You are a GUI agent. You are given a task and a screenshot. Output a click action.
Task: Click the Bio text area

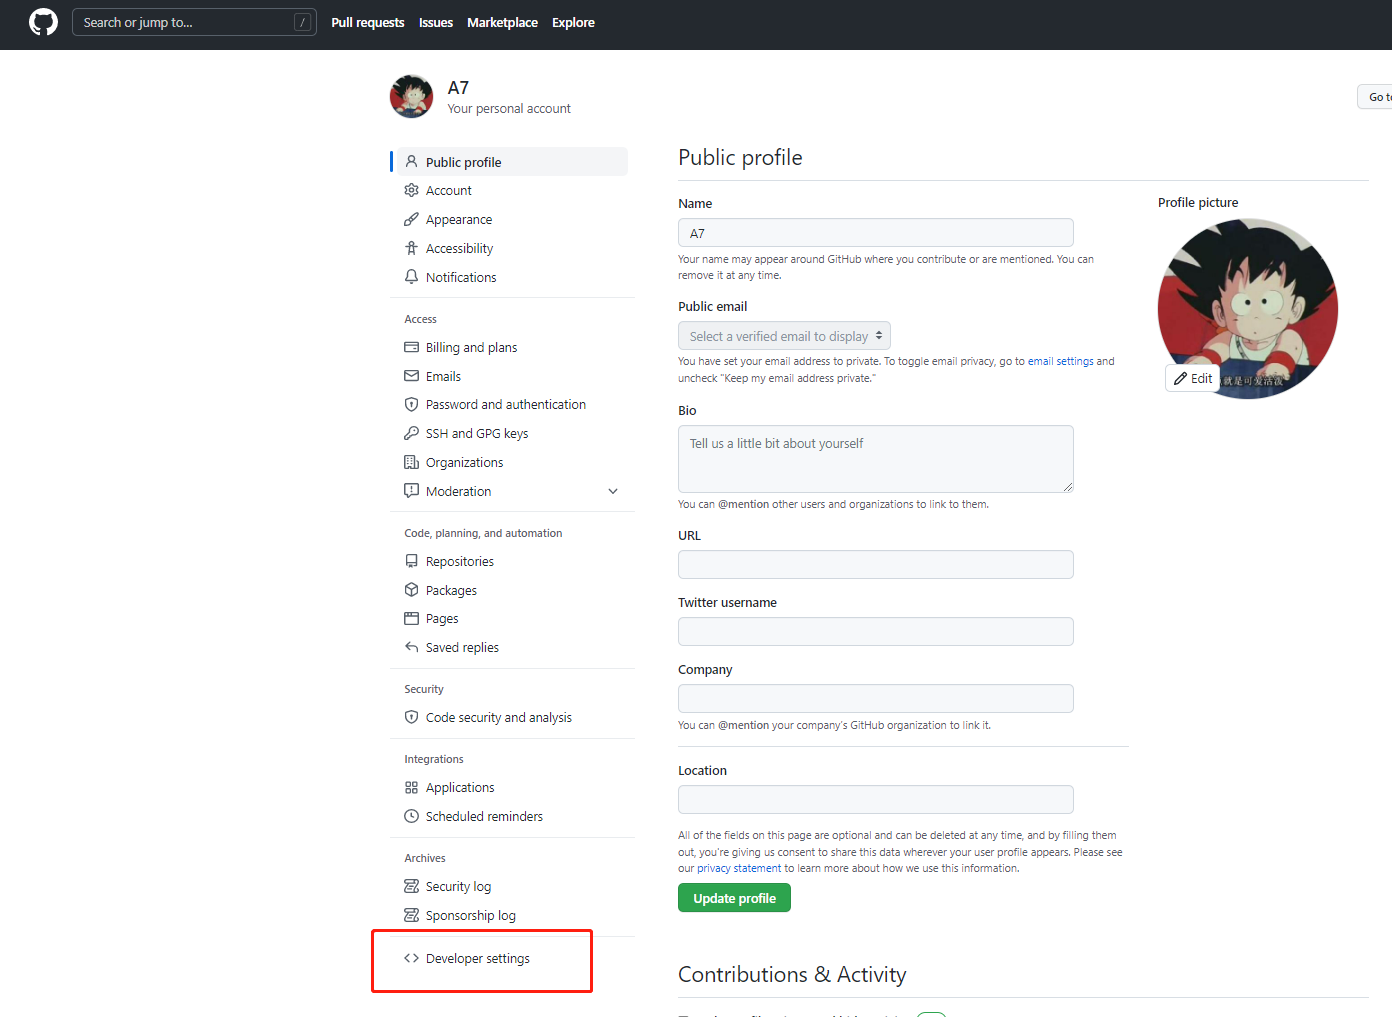pos(875,459)
